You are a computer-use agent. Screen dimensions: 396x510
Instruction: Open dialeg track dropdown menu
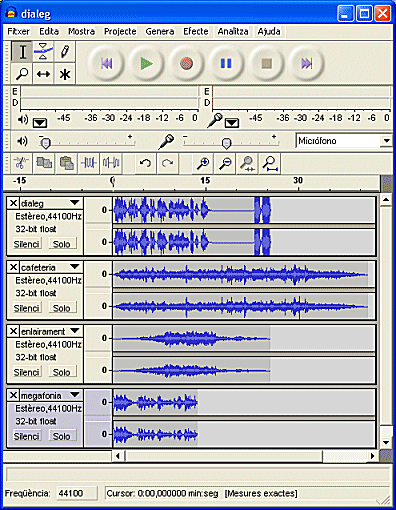tap(75, 203)
